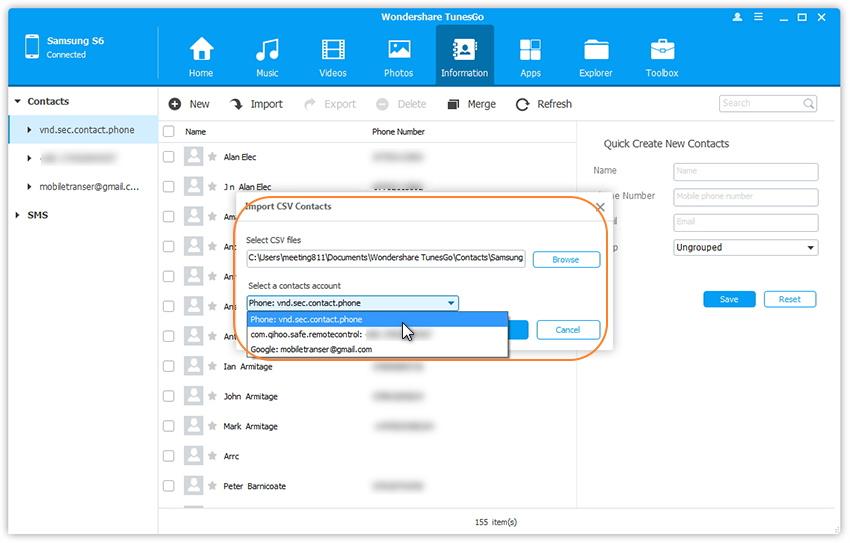Tick the checkbox beside Alan Elec
Image resolution: width=850 pixels, height=543 pixels.
tap(169, 157)
